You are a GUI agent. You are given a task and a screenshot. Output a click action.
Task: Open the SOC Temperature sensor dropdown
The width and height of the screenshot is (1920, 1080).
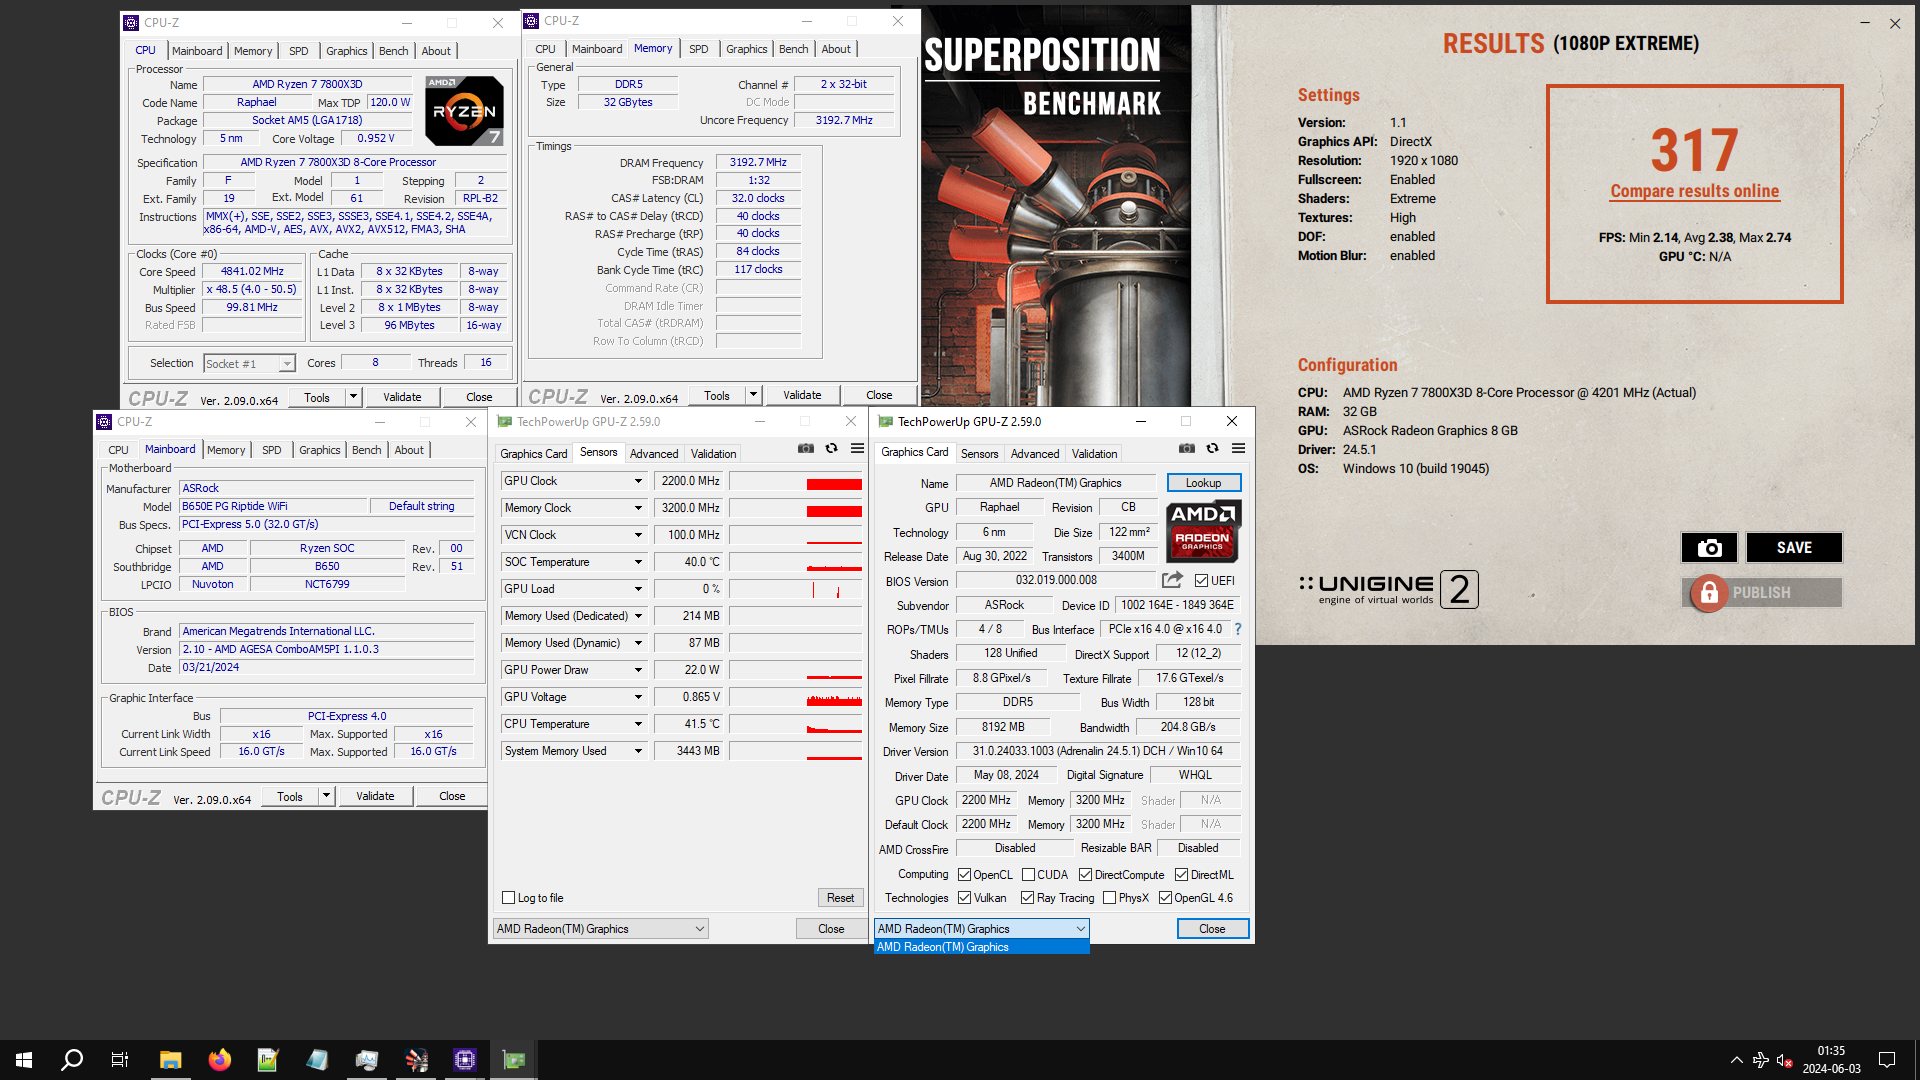[638, 562]
